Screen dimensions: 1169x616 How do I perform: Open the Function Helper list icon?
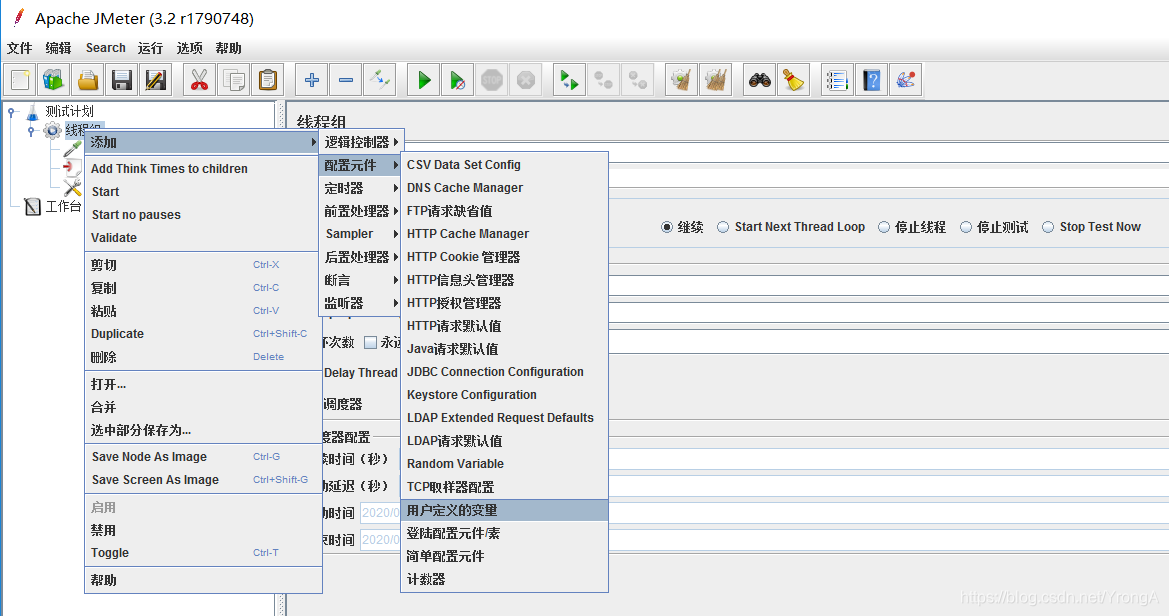coord(837,80)
